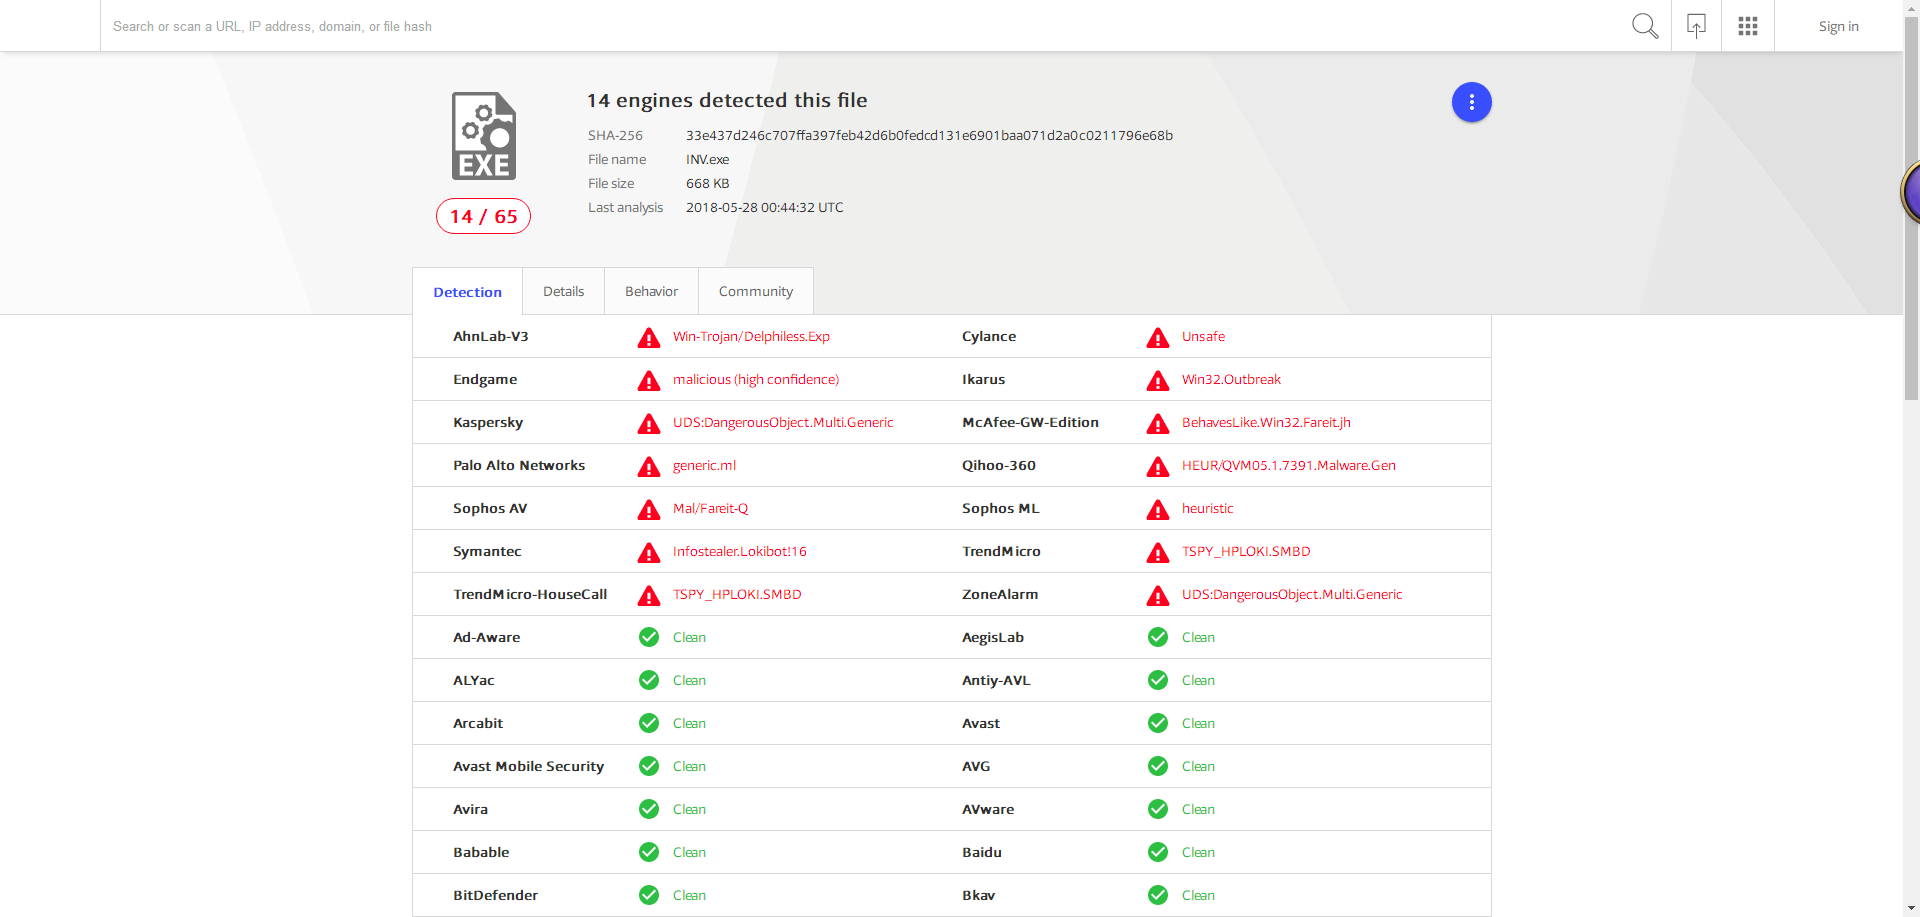
Task: Click the last analysis date 2018-05-28
Action: (764, 207)
